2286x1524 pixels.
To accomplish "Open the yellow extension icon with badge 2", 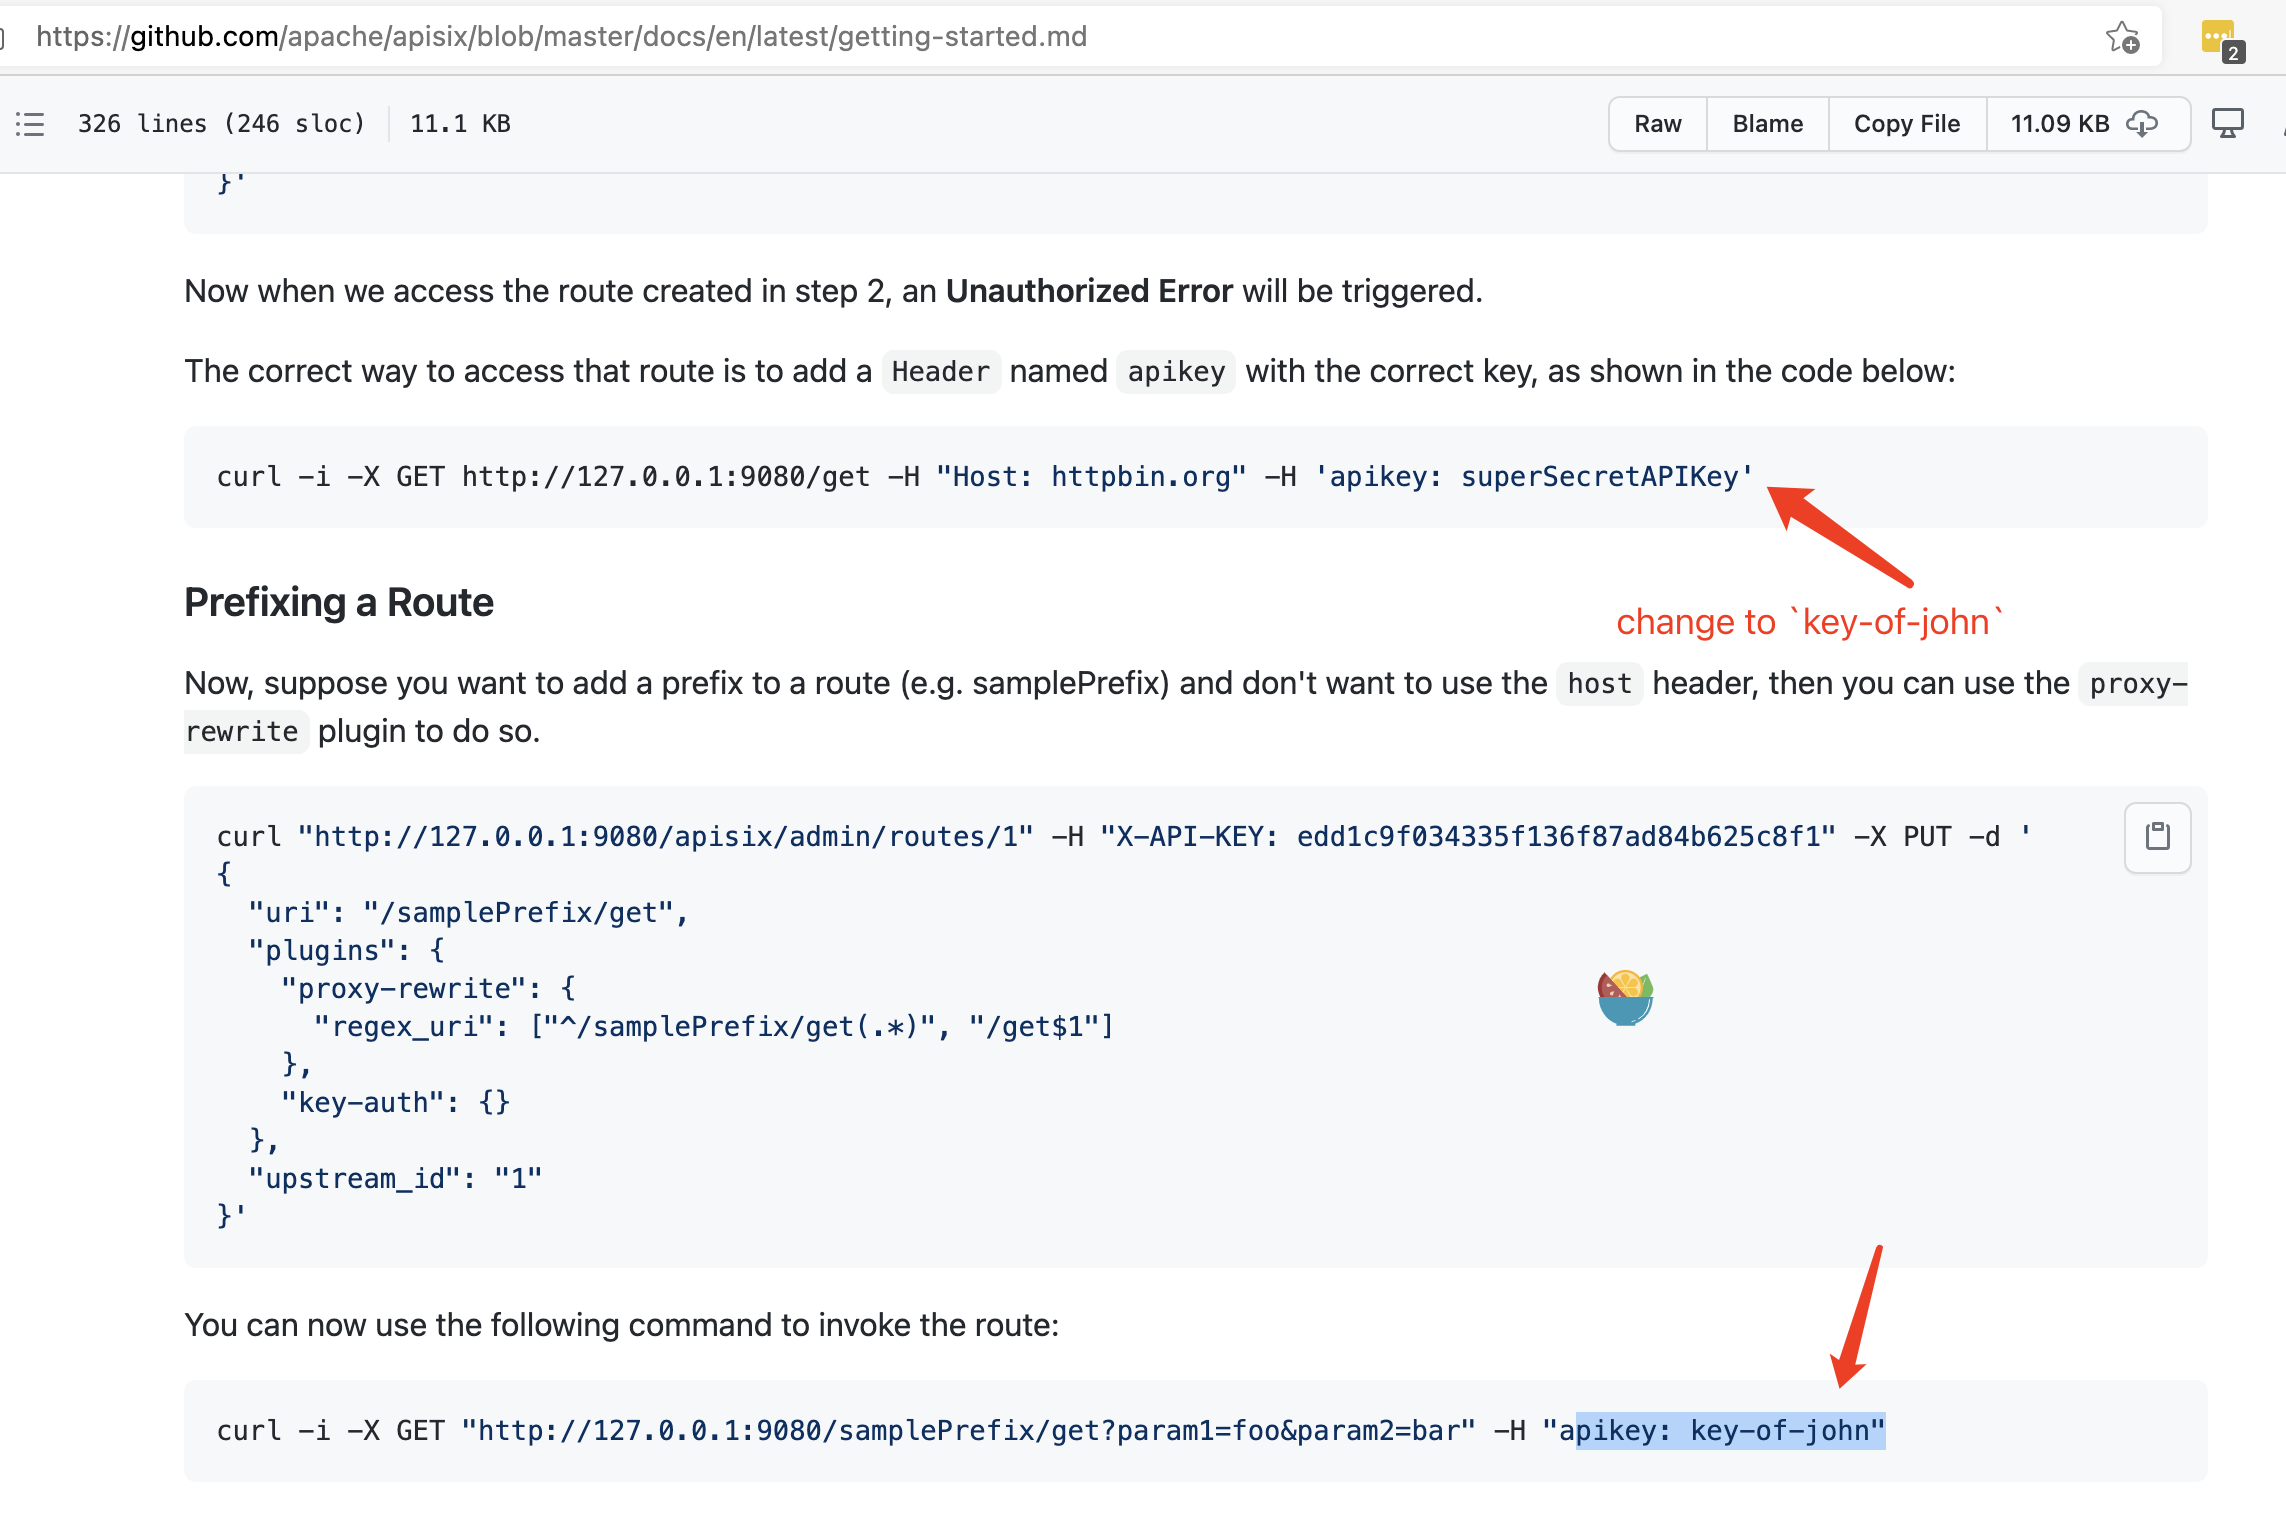I will 2220,40.
